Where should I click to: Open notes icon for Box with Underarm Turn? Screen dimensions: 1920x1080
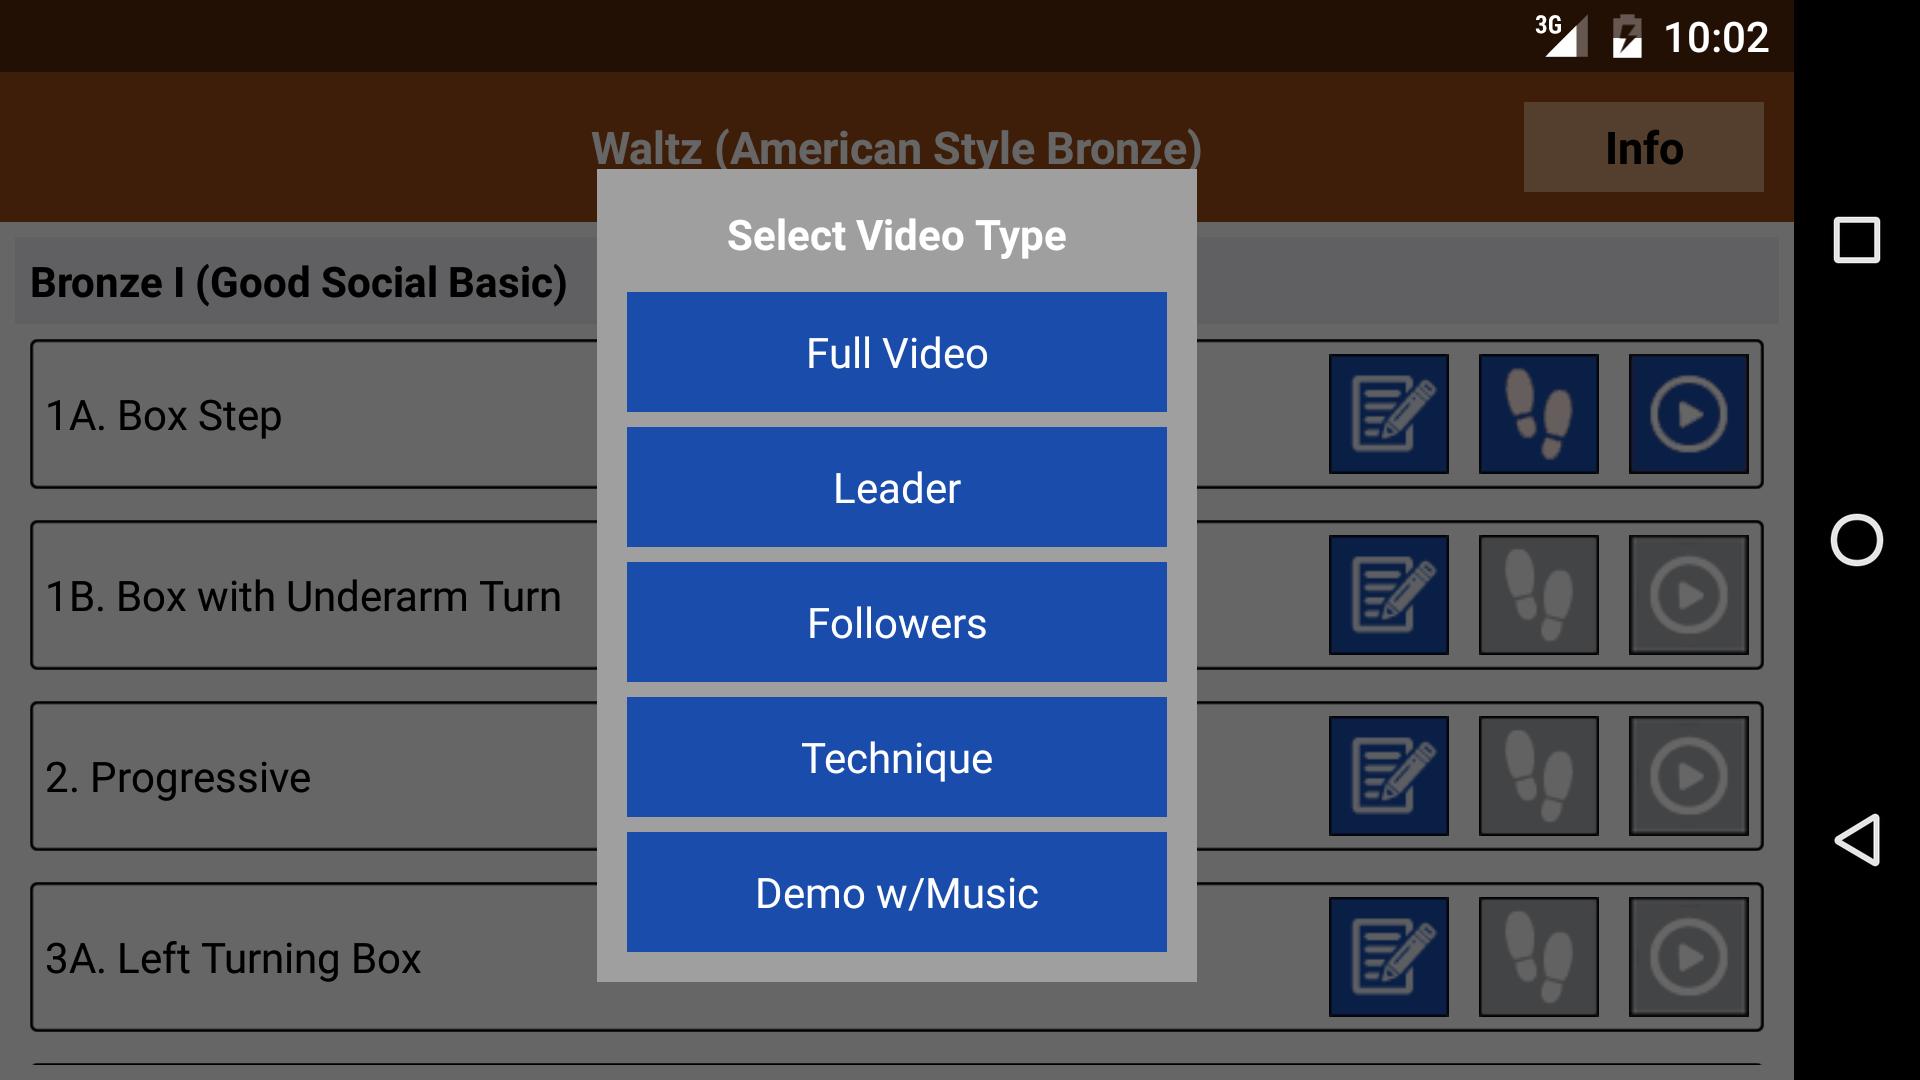(x=1388, y=595)
